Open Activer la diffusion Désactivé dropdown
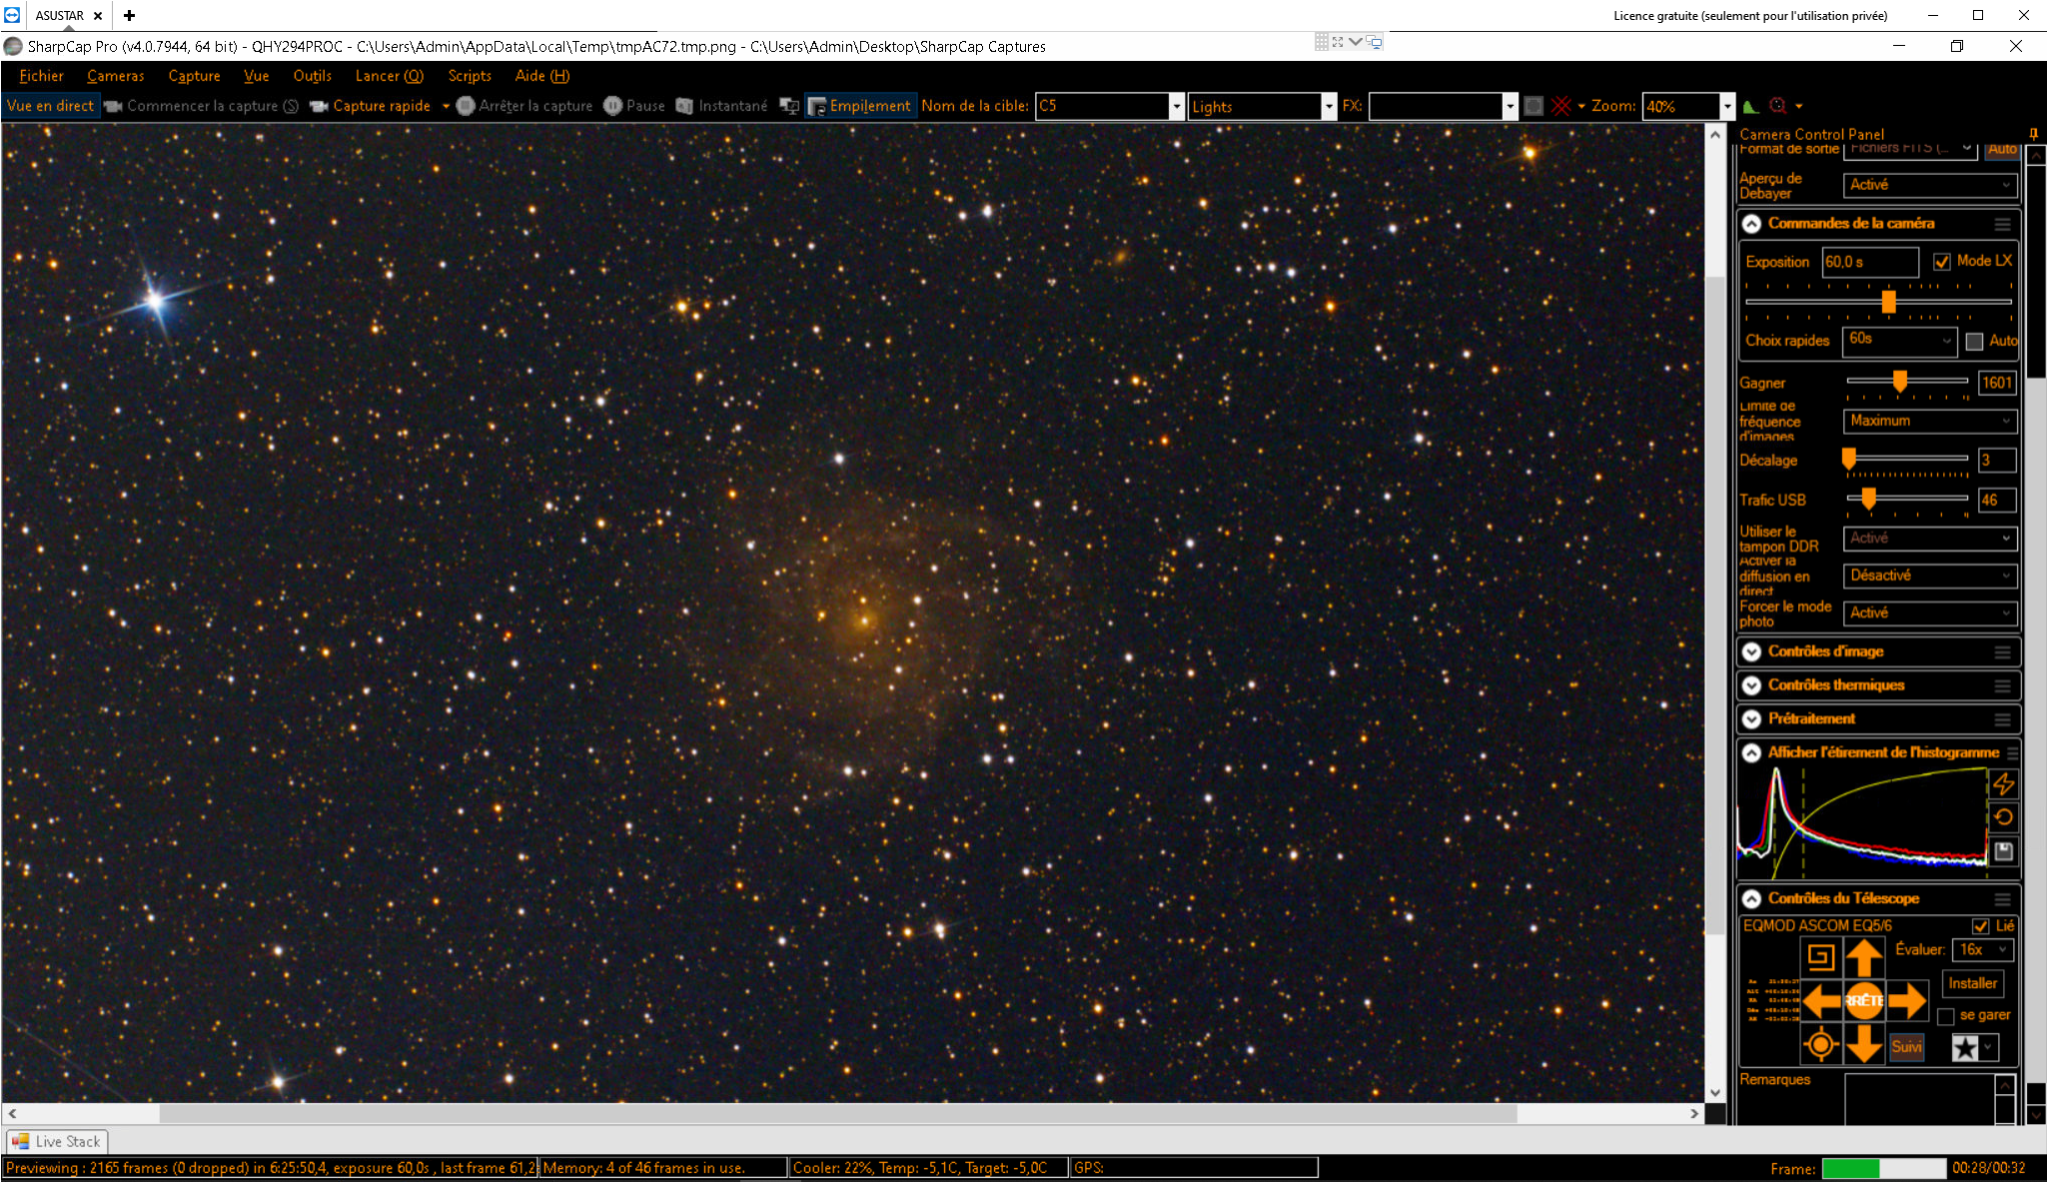The height and width of the screenshot is (1183, 2048). 1929,576
